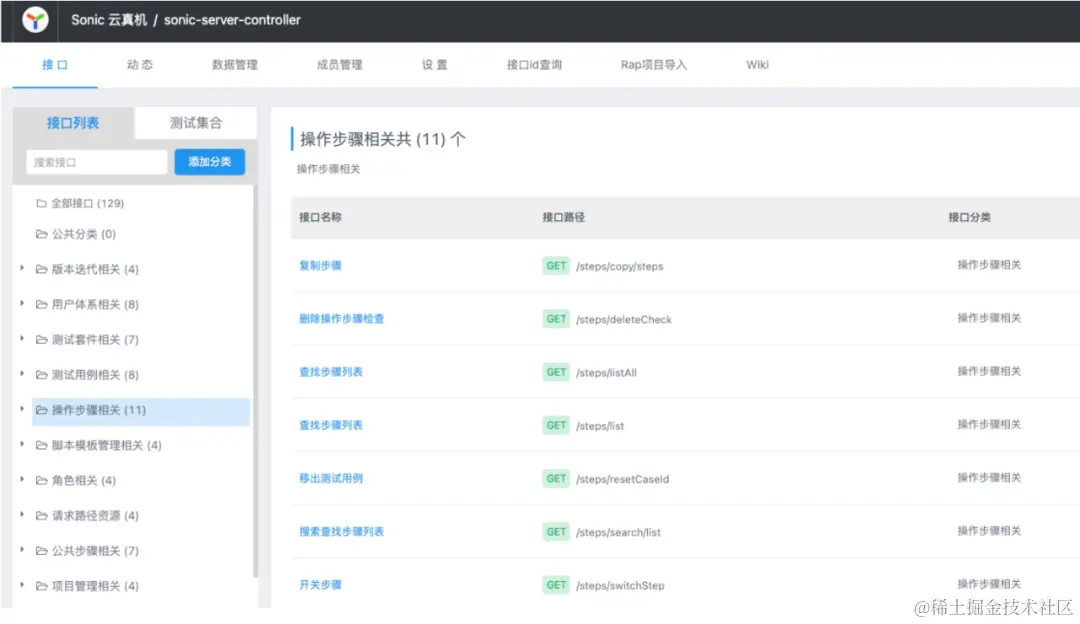Screen dimensions: 1080x624
Task: Open the 动态 tab
Action: pos(140,65)
